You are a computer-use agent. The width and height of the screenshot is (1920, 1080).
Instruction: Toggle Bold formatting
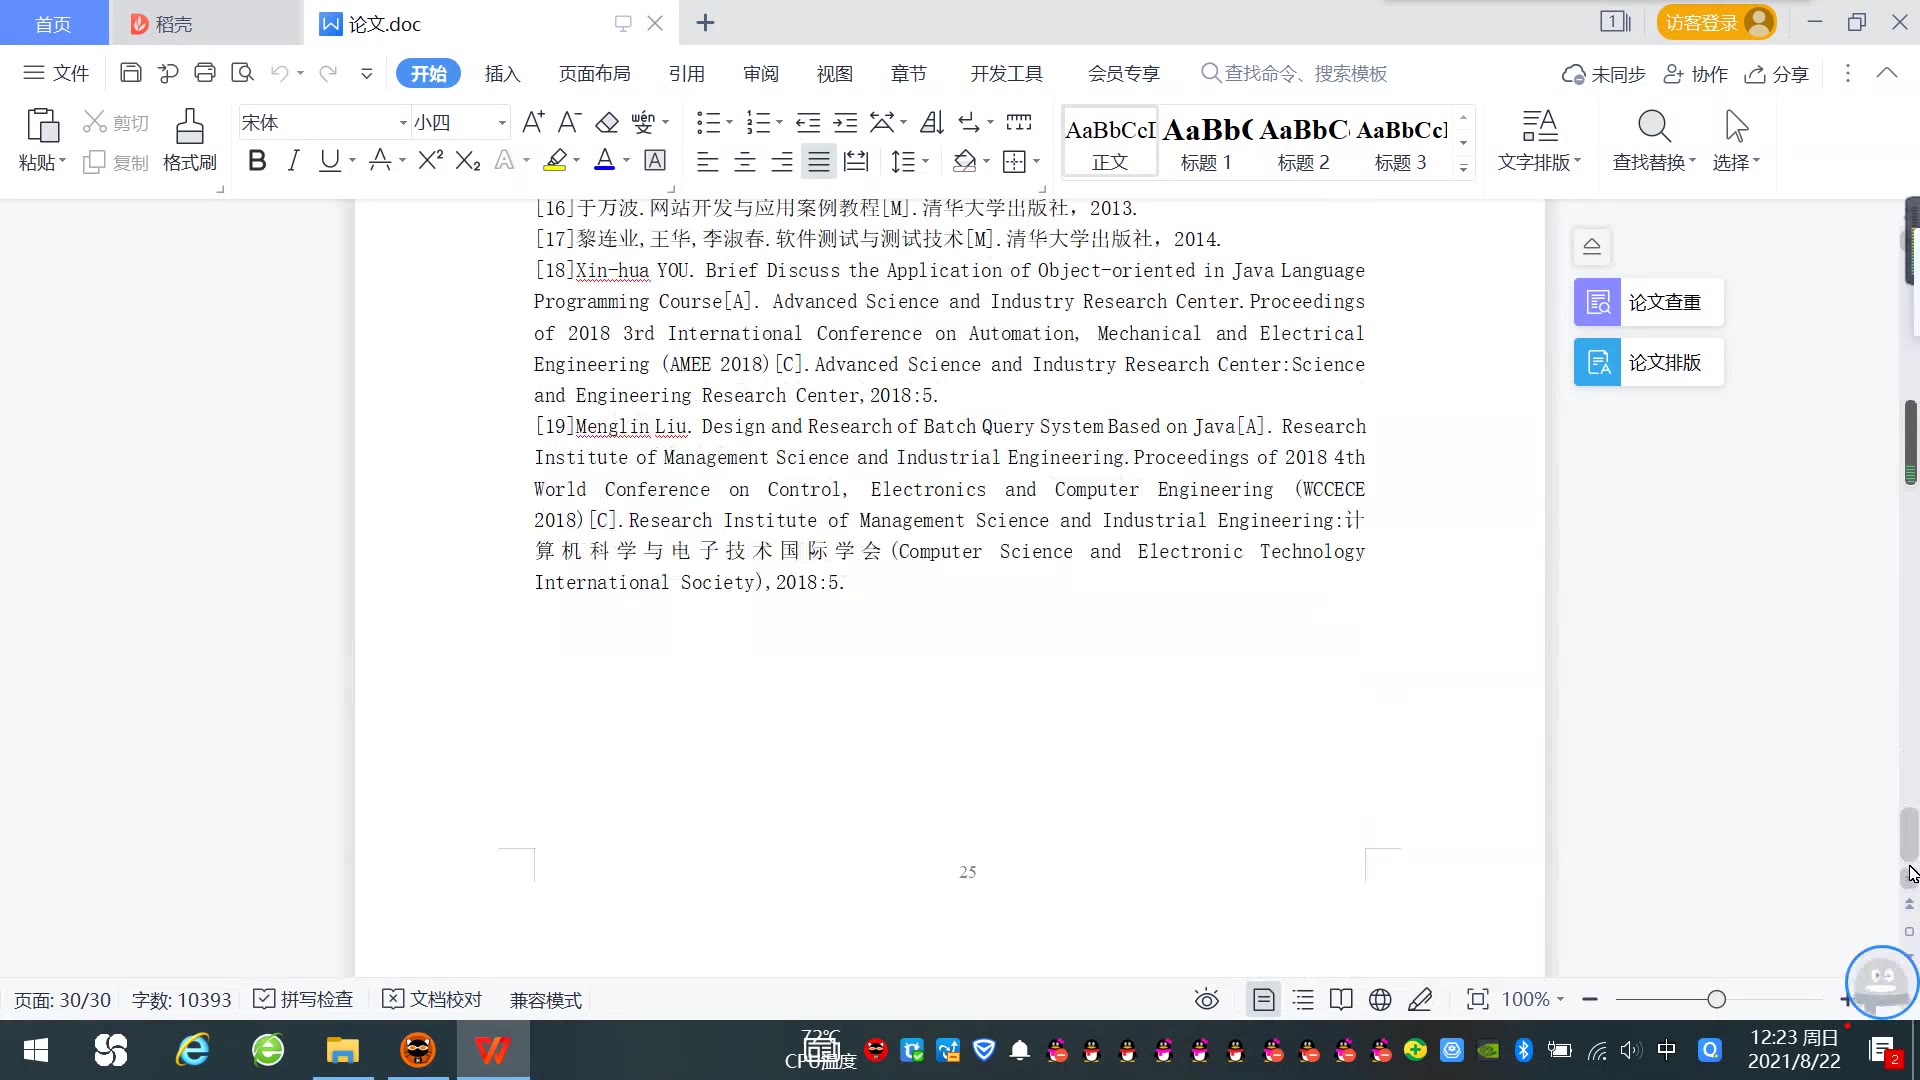[x=257, y=160]
